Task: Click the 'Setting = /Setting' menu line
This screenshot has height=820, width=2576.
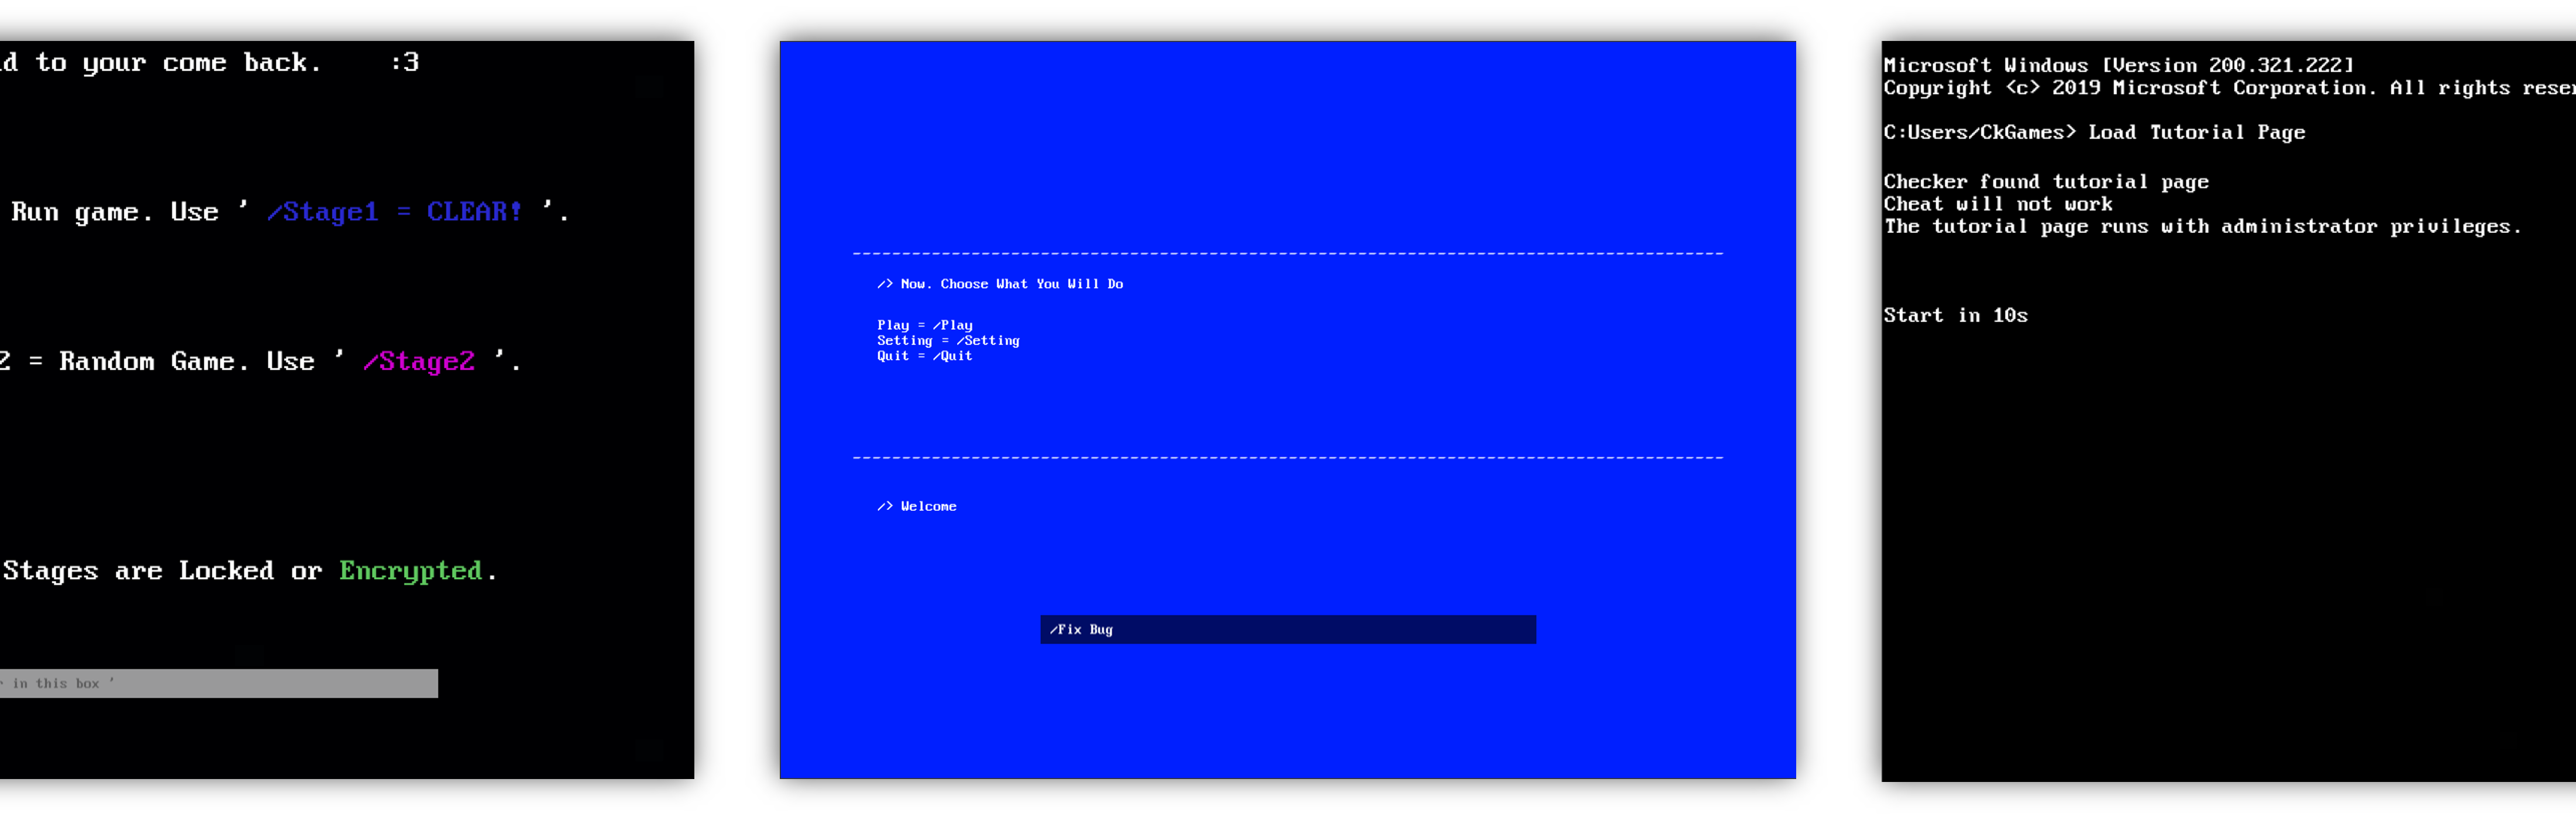Action: [948, 340]
